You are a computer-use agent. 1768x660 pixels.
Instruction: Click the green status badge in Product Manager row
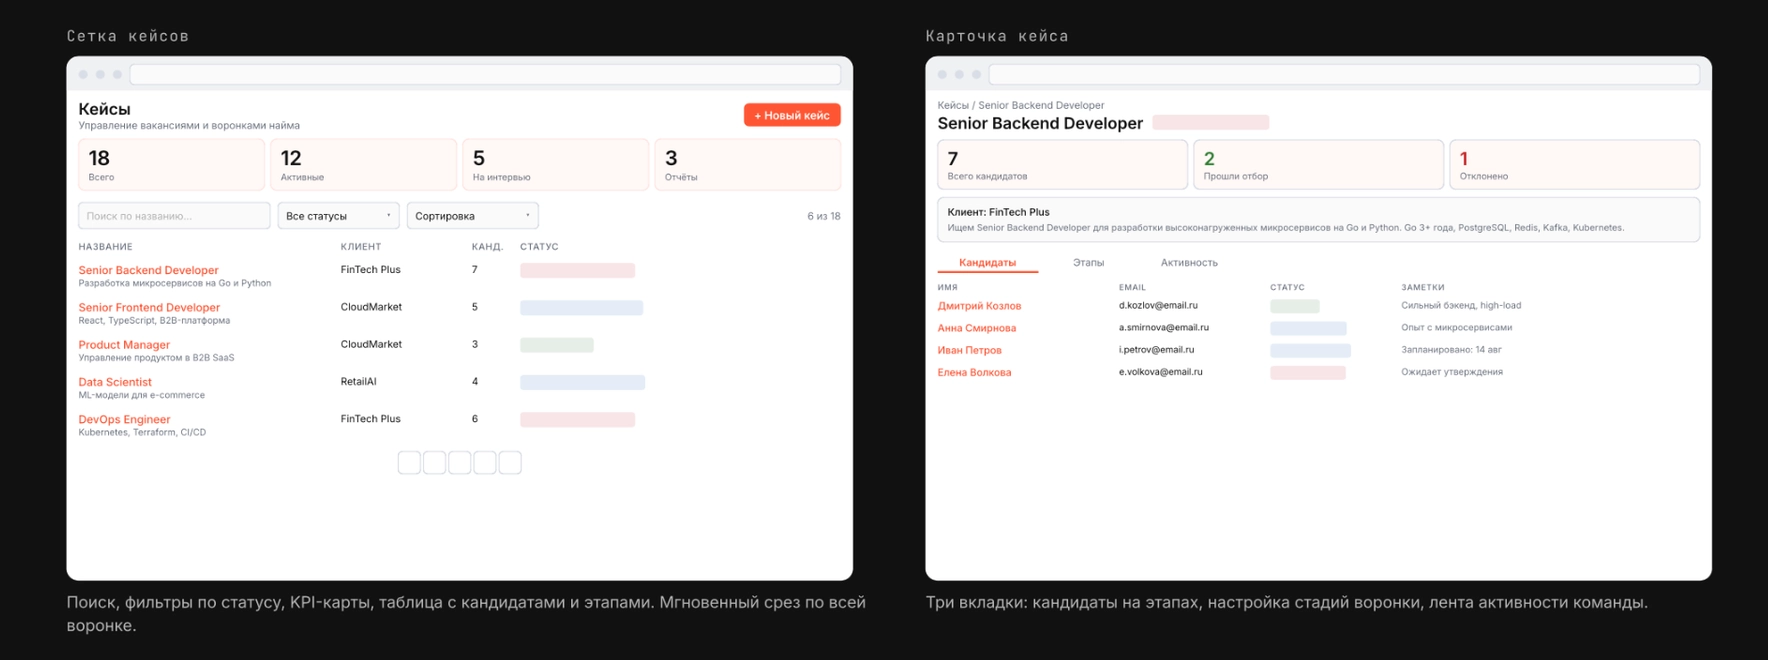click(x=556, y=345)
